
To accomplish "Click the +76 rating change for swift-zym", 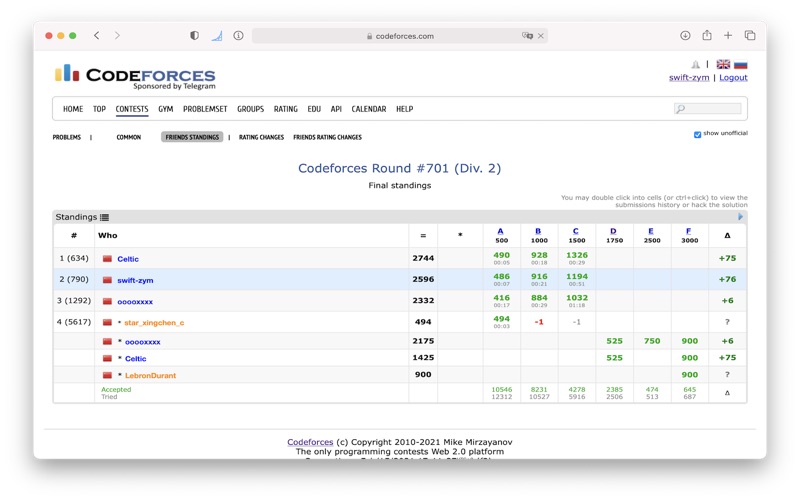I will pos(728,279).
